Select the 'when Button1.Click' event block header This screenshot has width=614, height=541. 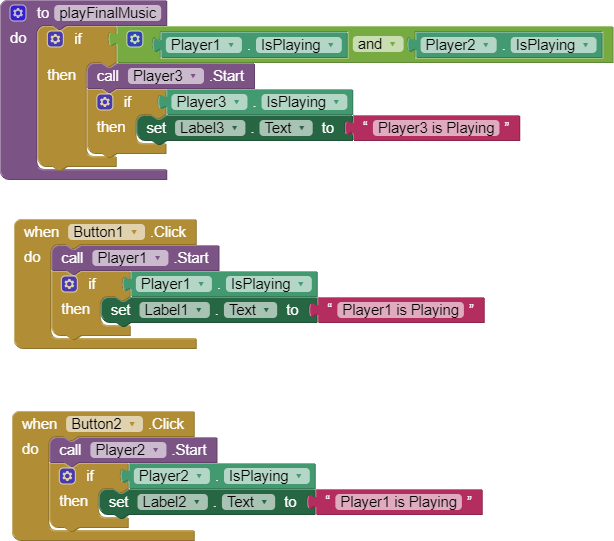(x=41, y=232)
